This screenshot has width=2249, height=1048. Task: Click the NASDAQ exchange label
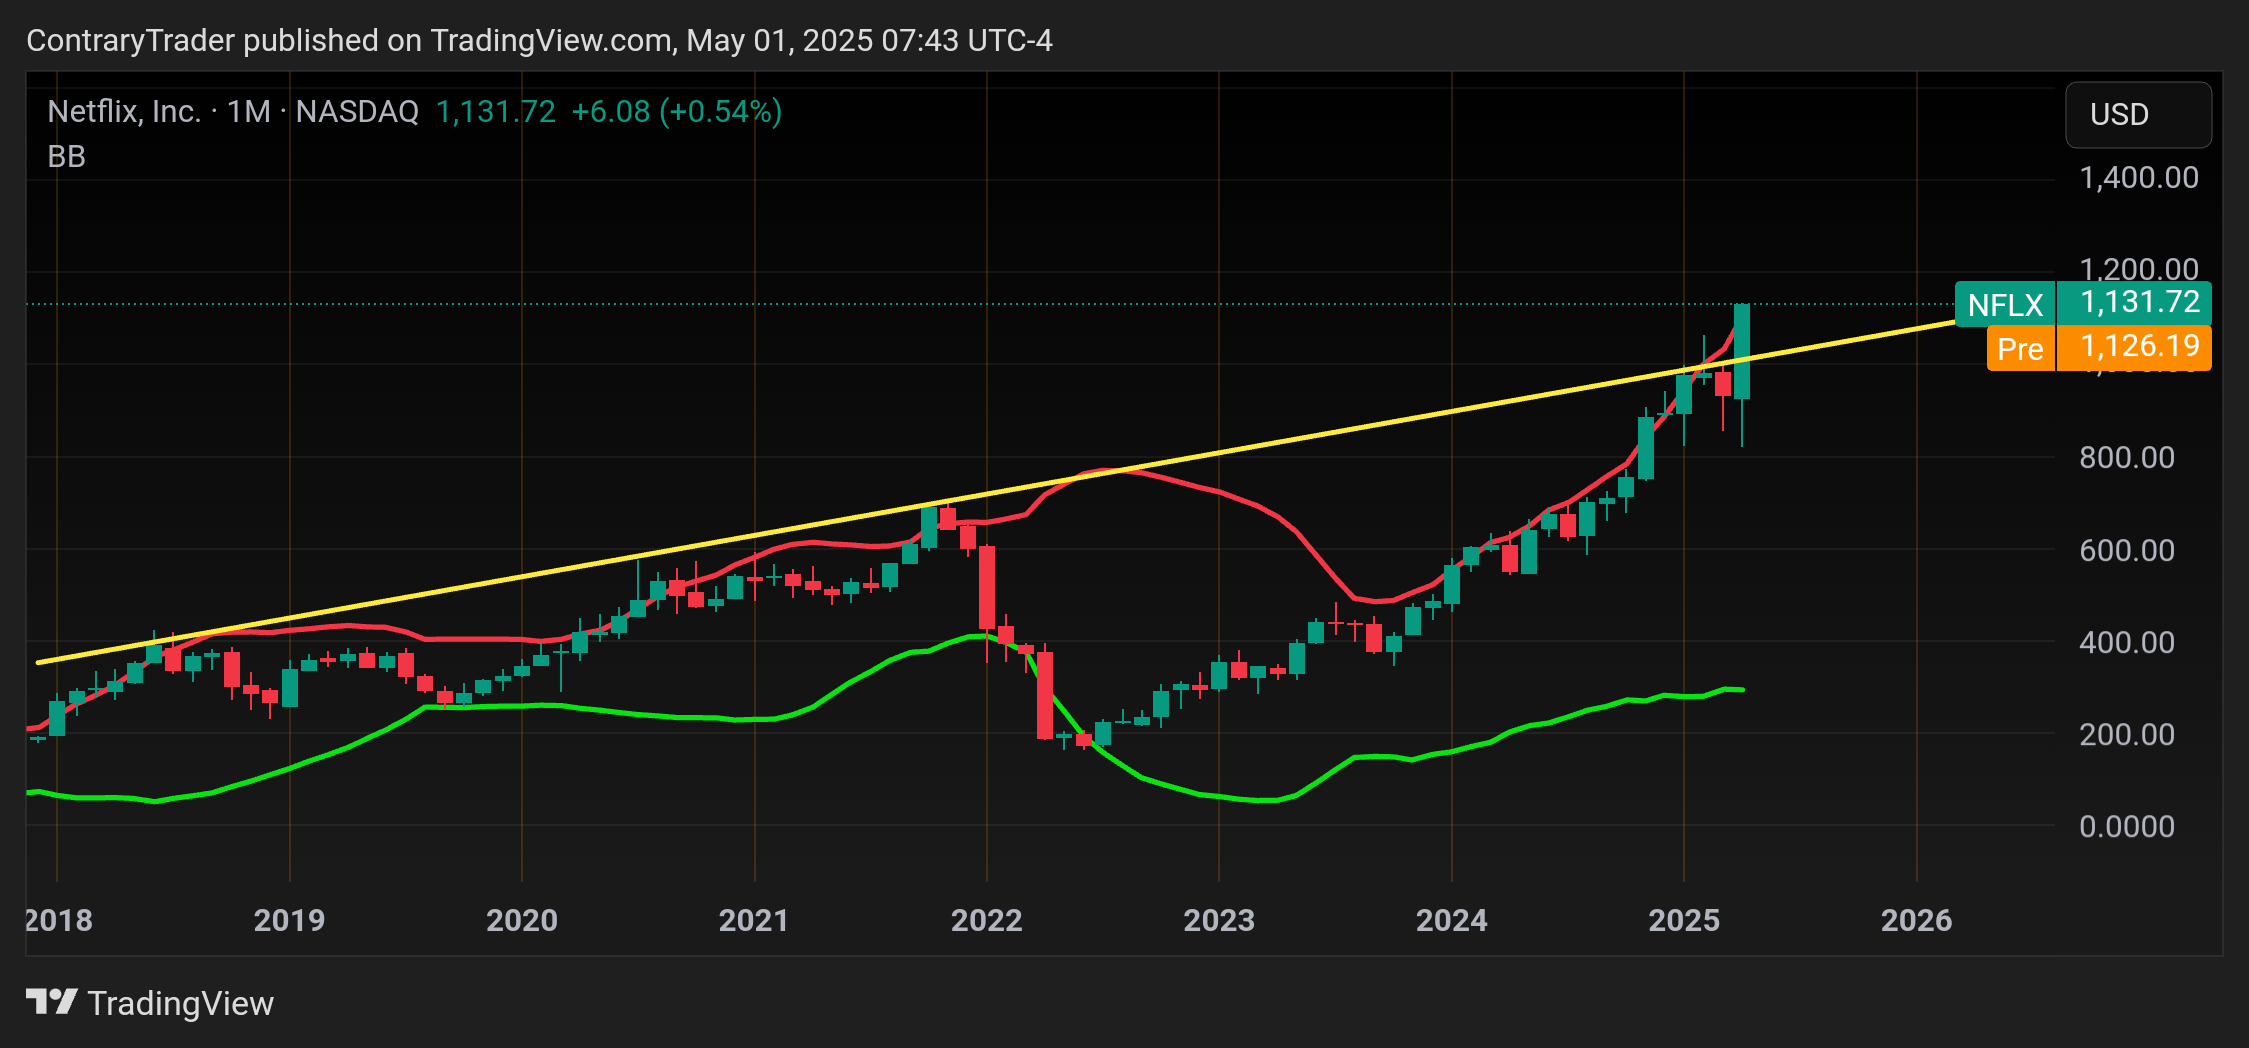[x=357, y=111]
